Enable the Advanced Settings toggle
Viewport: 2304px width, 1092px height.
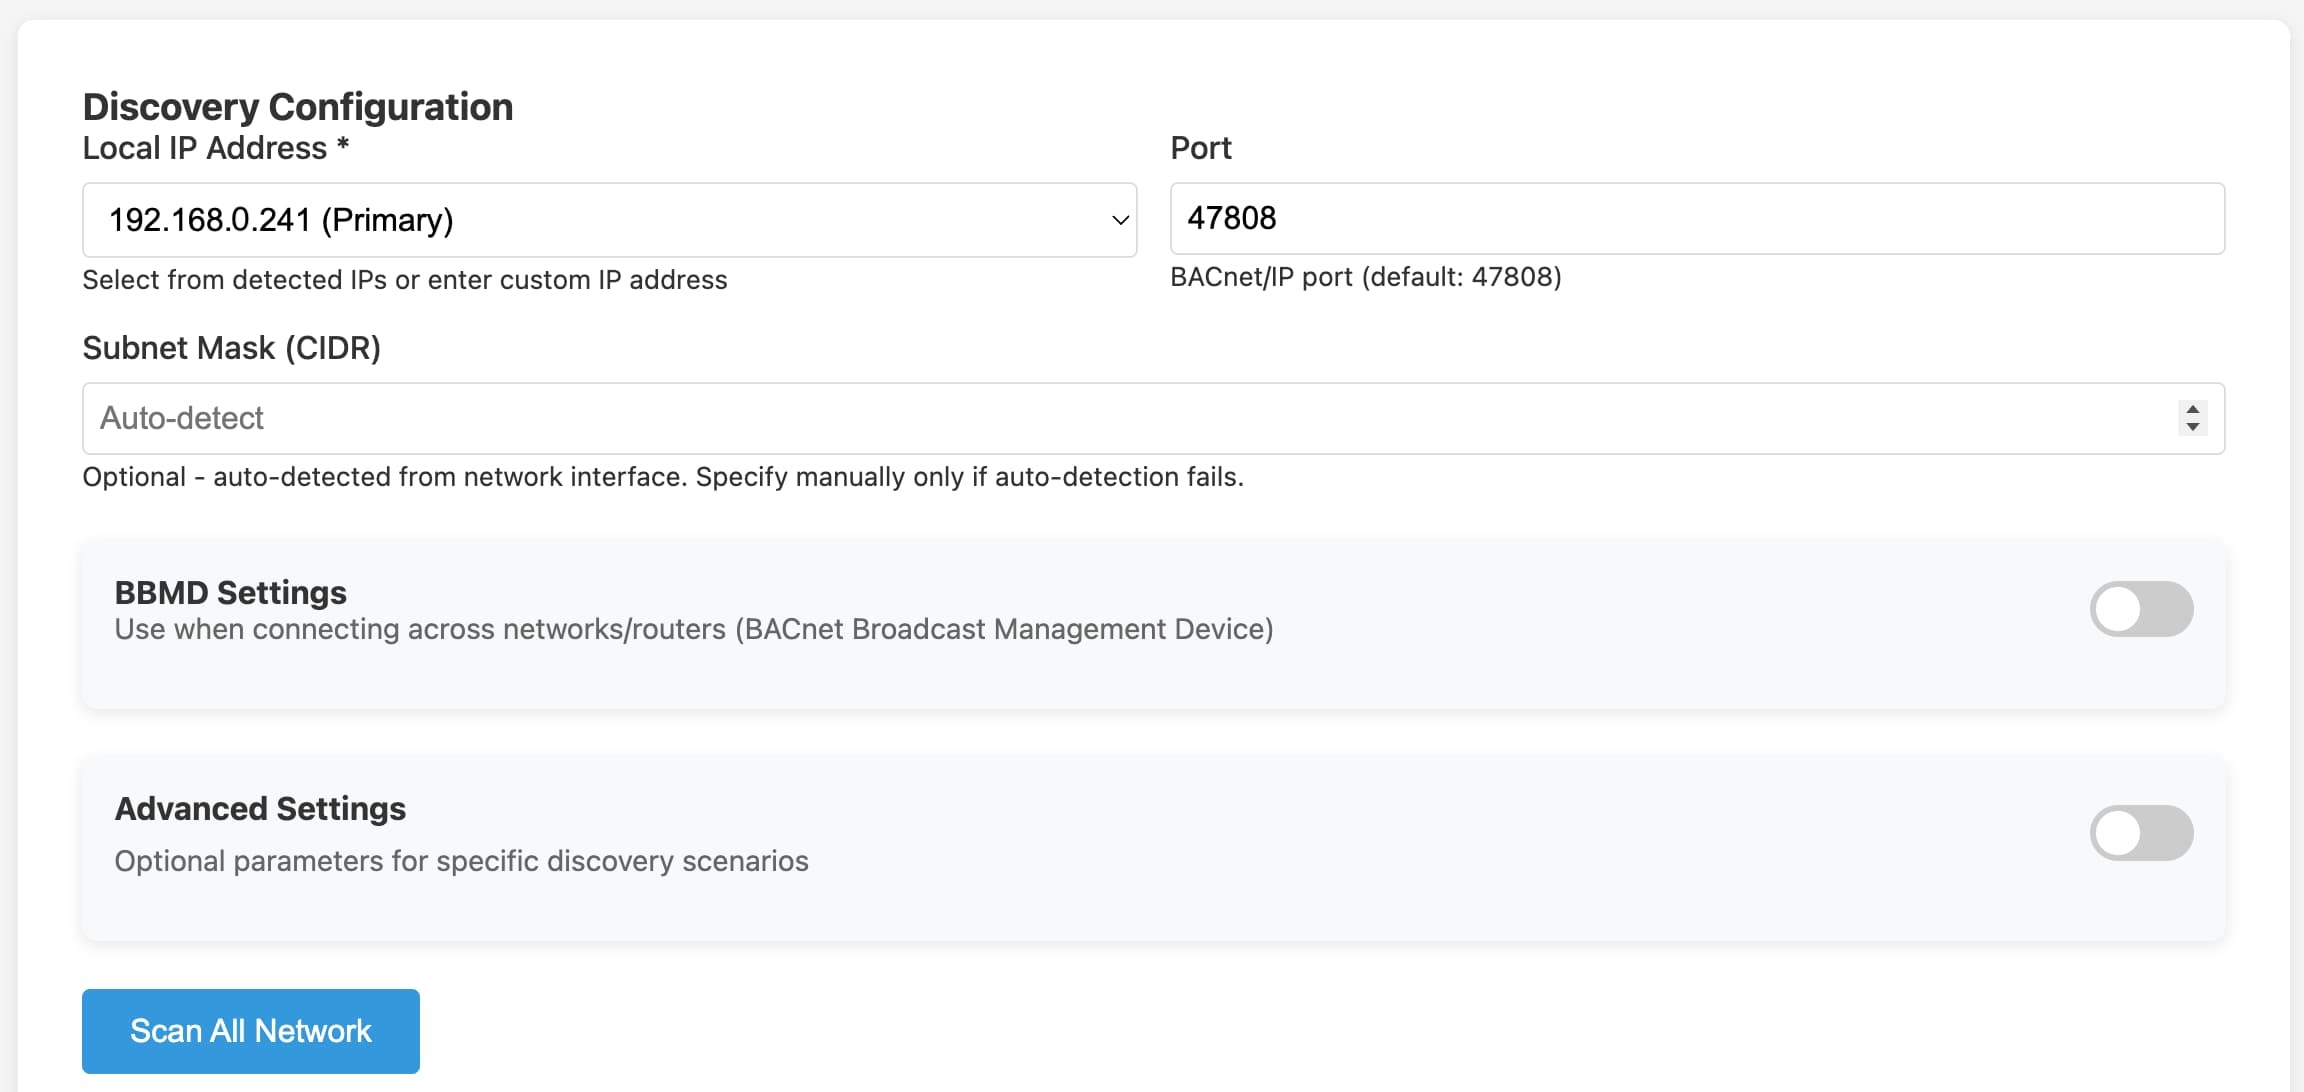pos(2141,832)
